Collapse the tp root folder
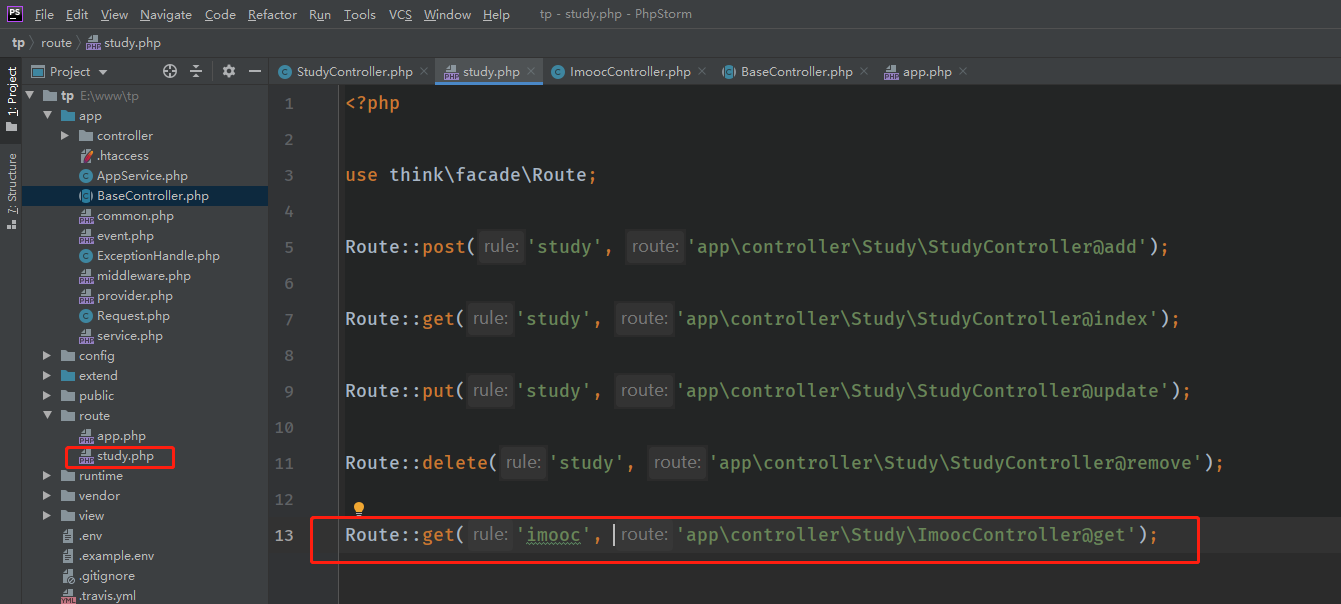This screenshot has height=604, width=1341. (x=29, y=96)
